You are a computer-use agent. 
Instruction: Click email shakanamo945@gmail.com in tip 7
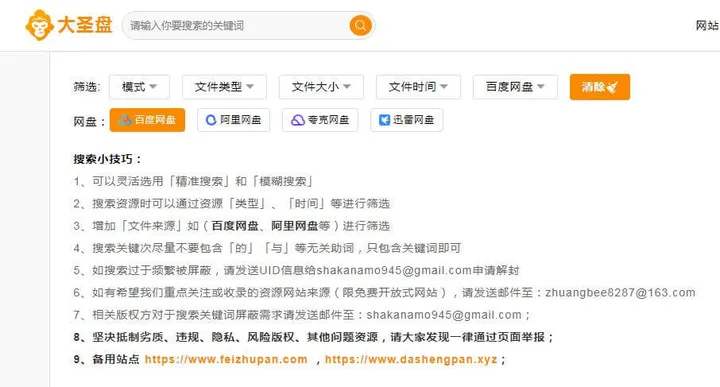pyautogui.click(x=444, y=315)
